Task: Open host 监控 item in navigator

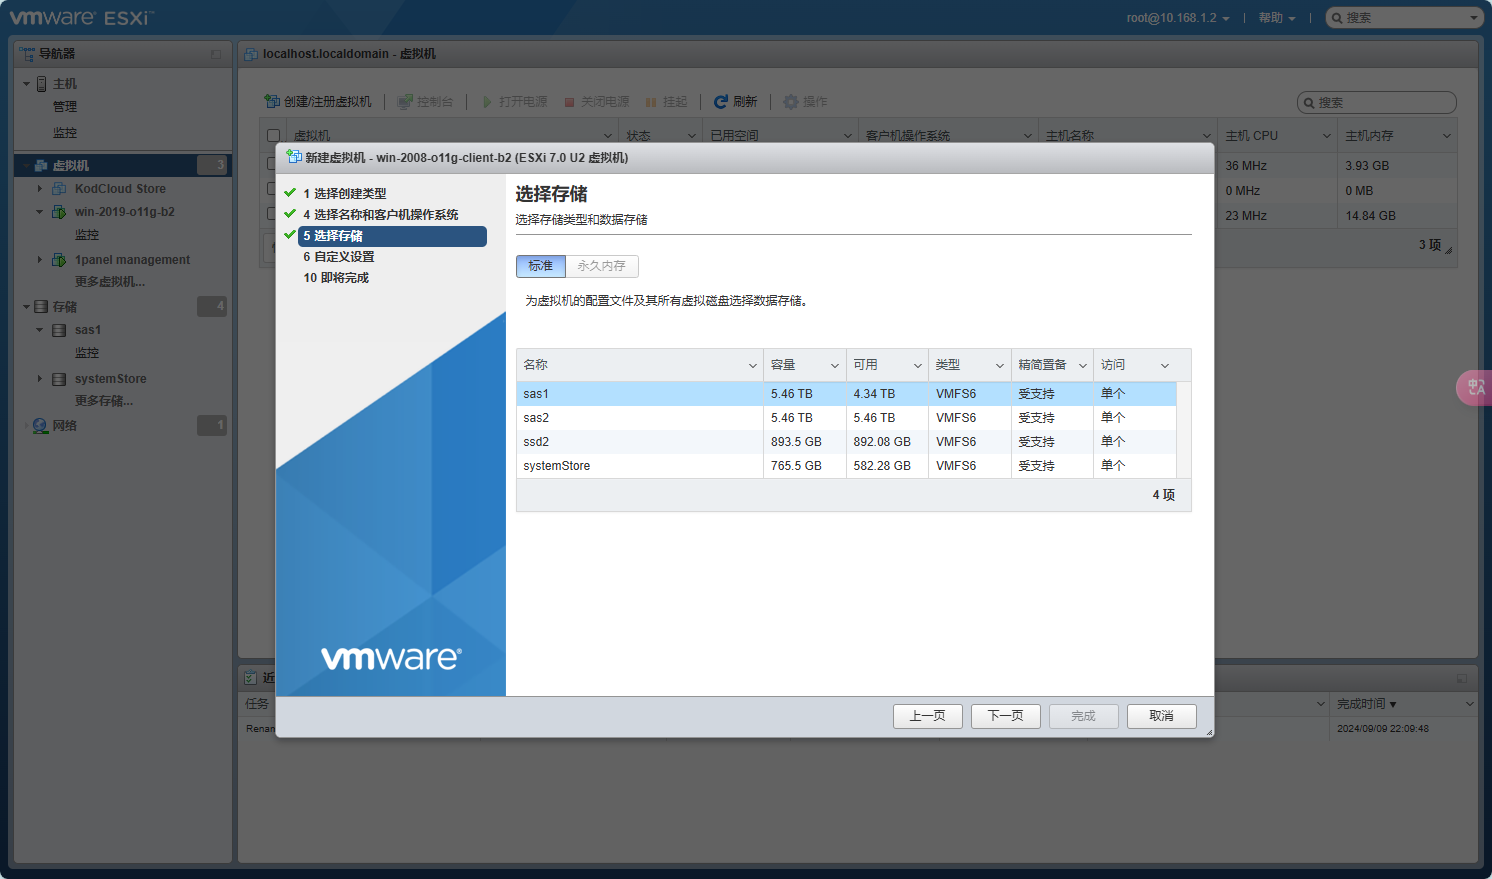Action: pos(65,133)
